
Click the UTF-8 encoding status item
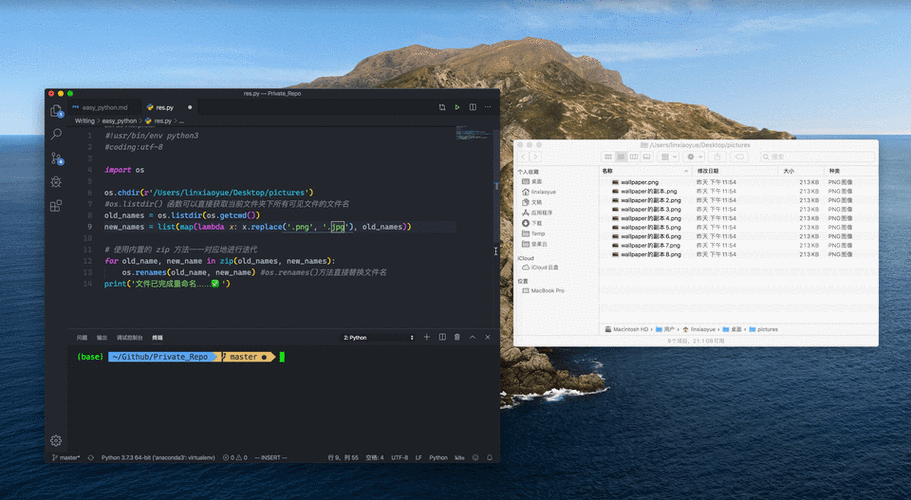coord(399,458)
